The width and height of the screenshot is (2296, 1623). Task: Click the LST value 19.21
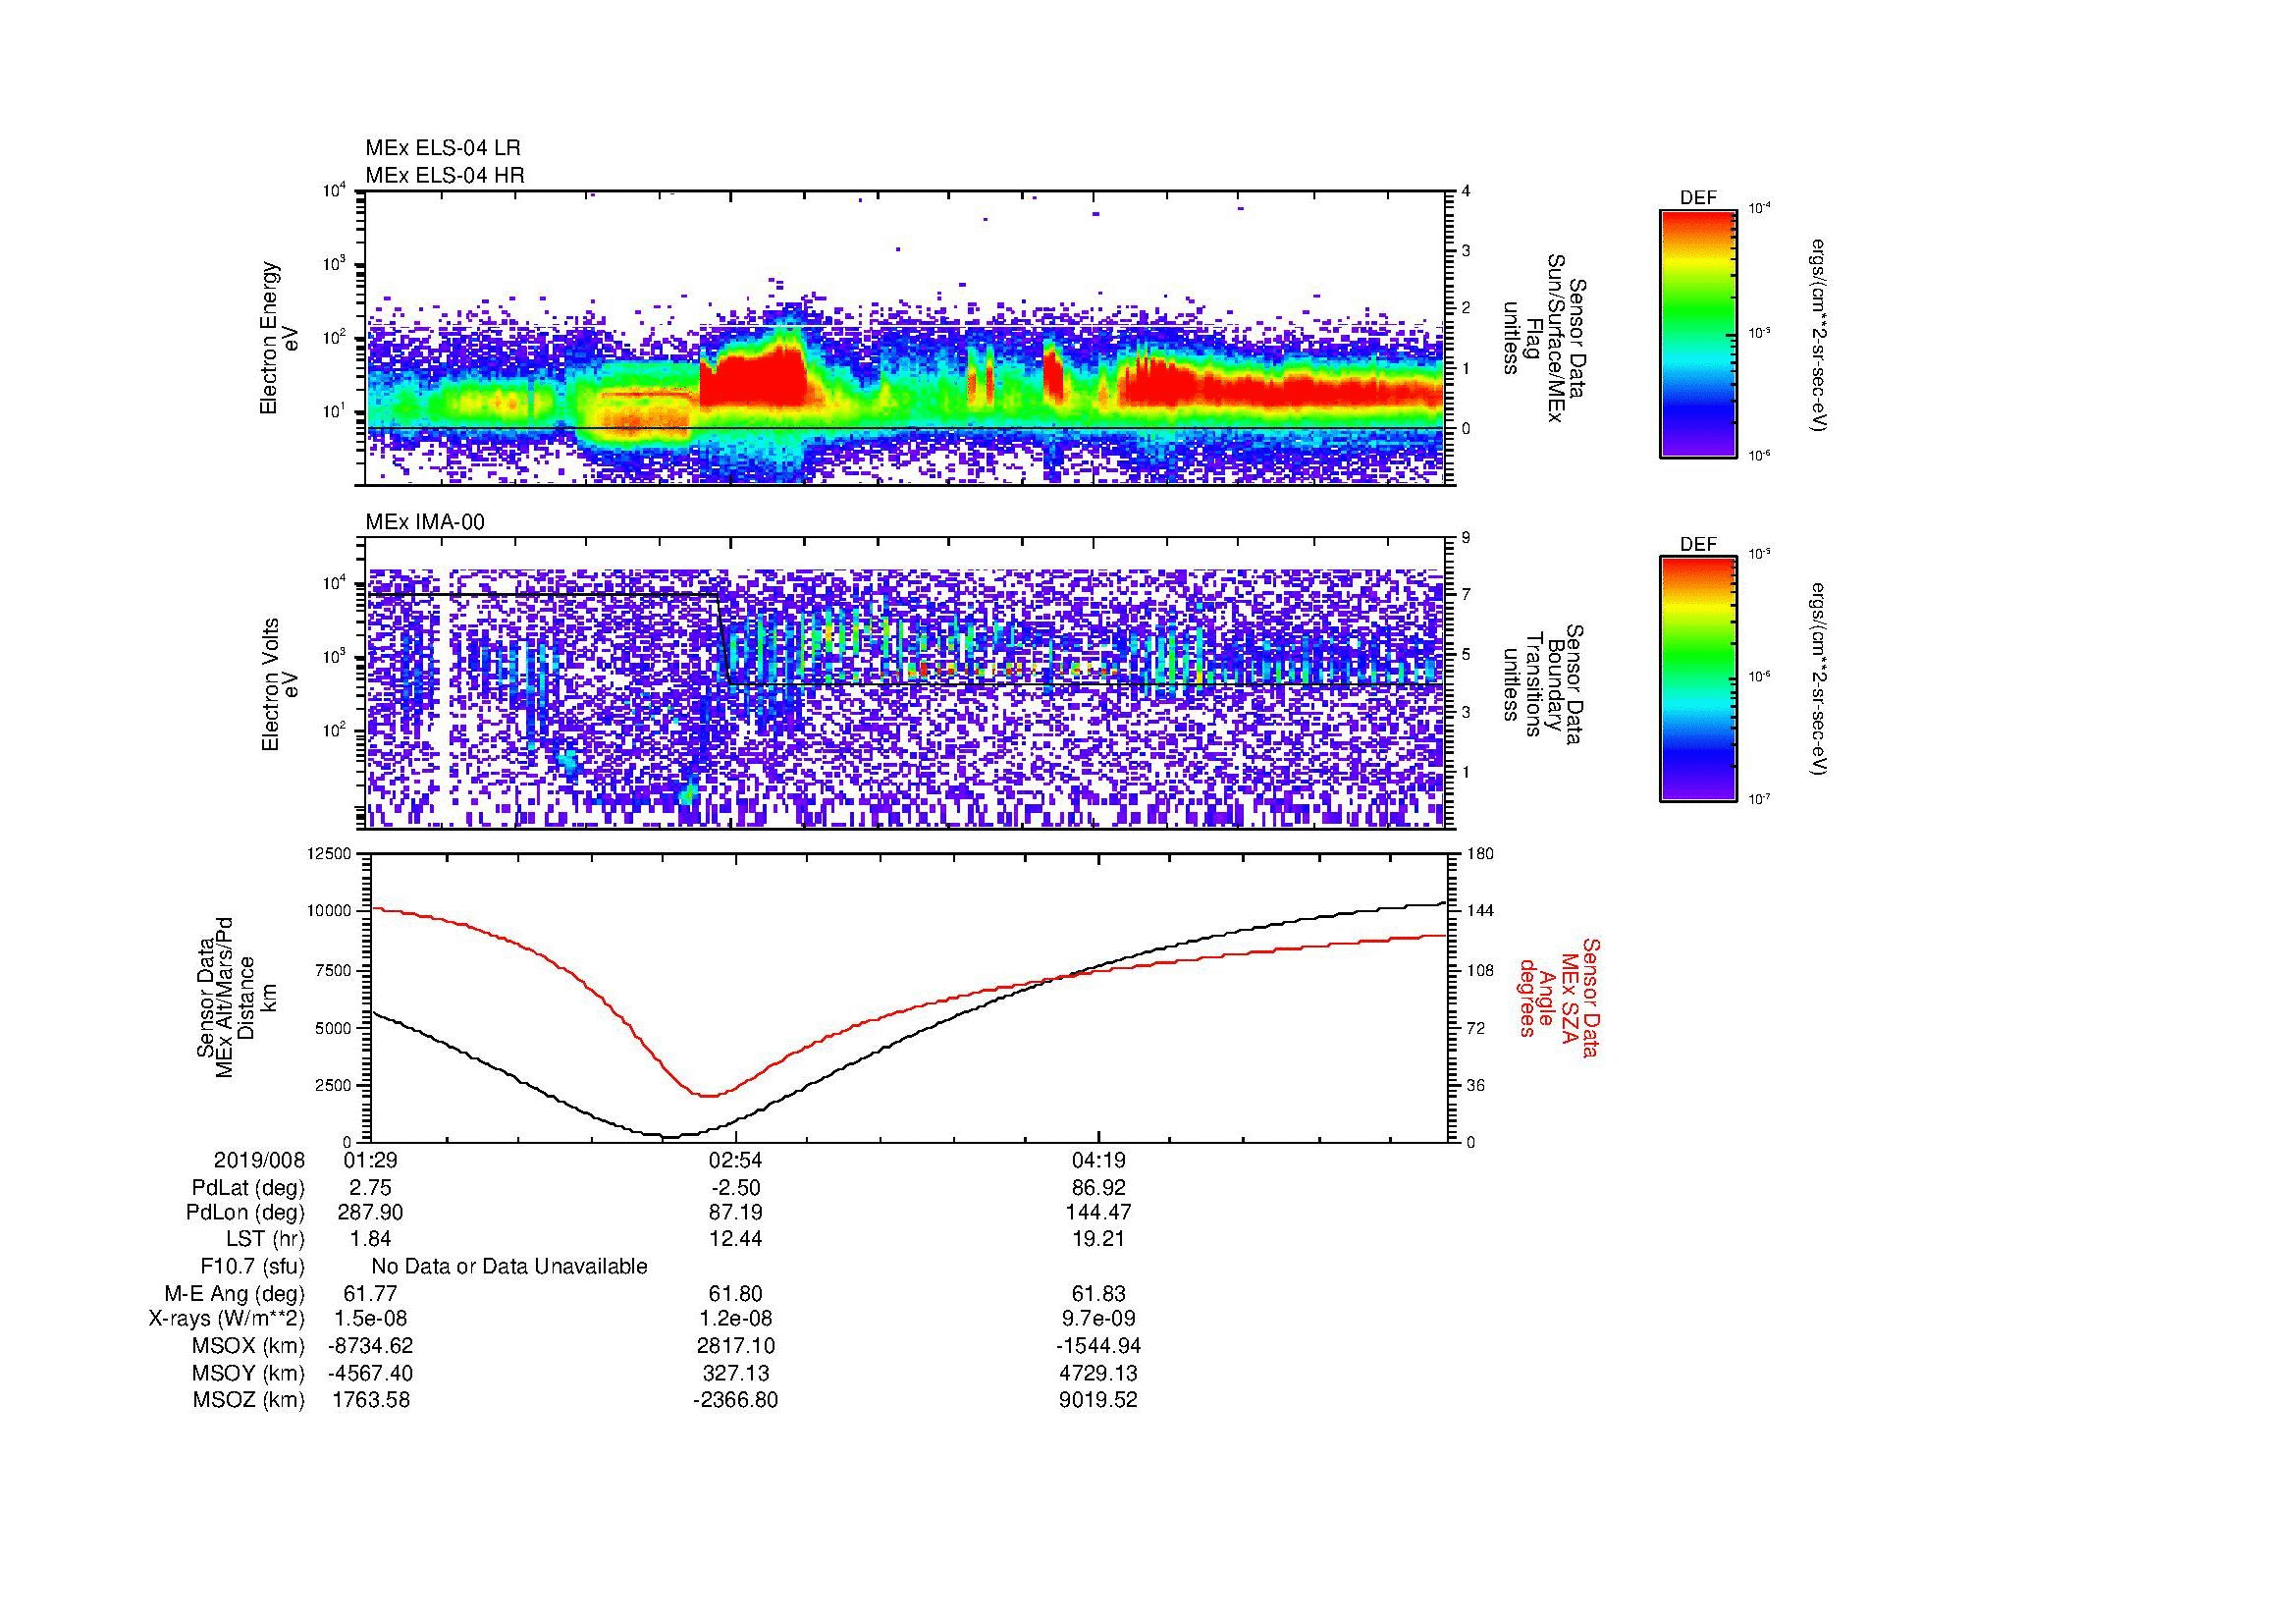point(1099,1240)
